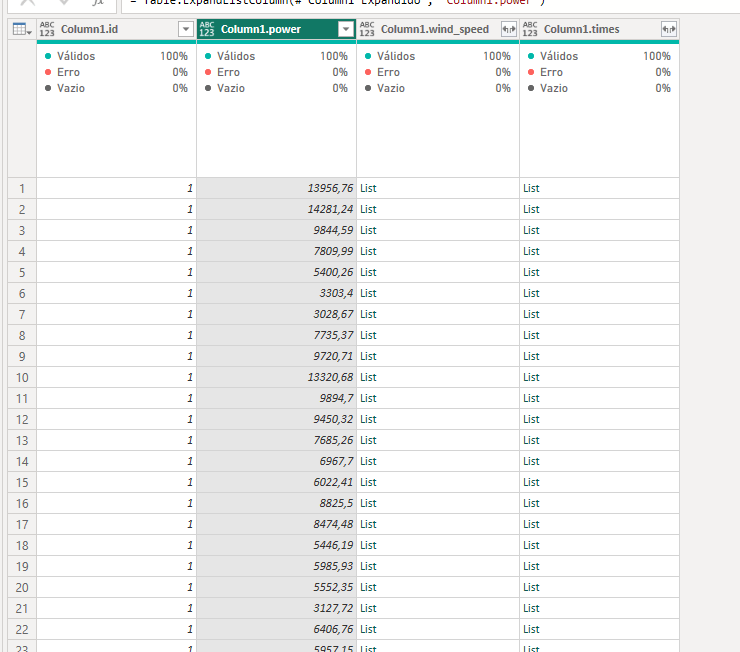Open times List in row 2

click(531, 209)
